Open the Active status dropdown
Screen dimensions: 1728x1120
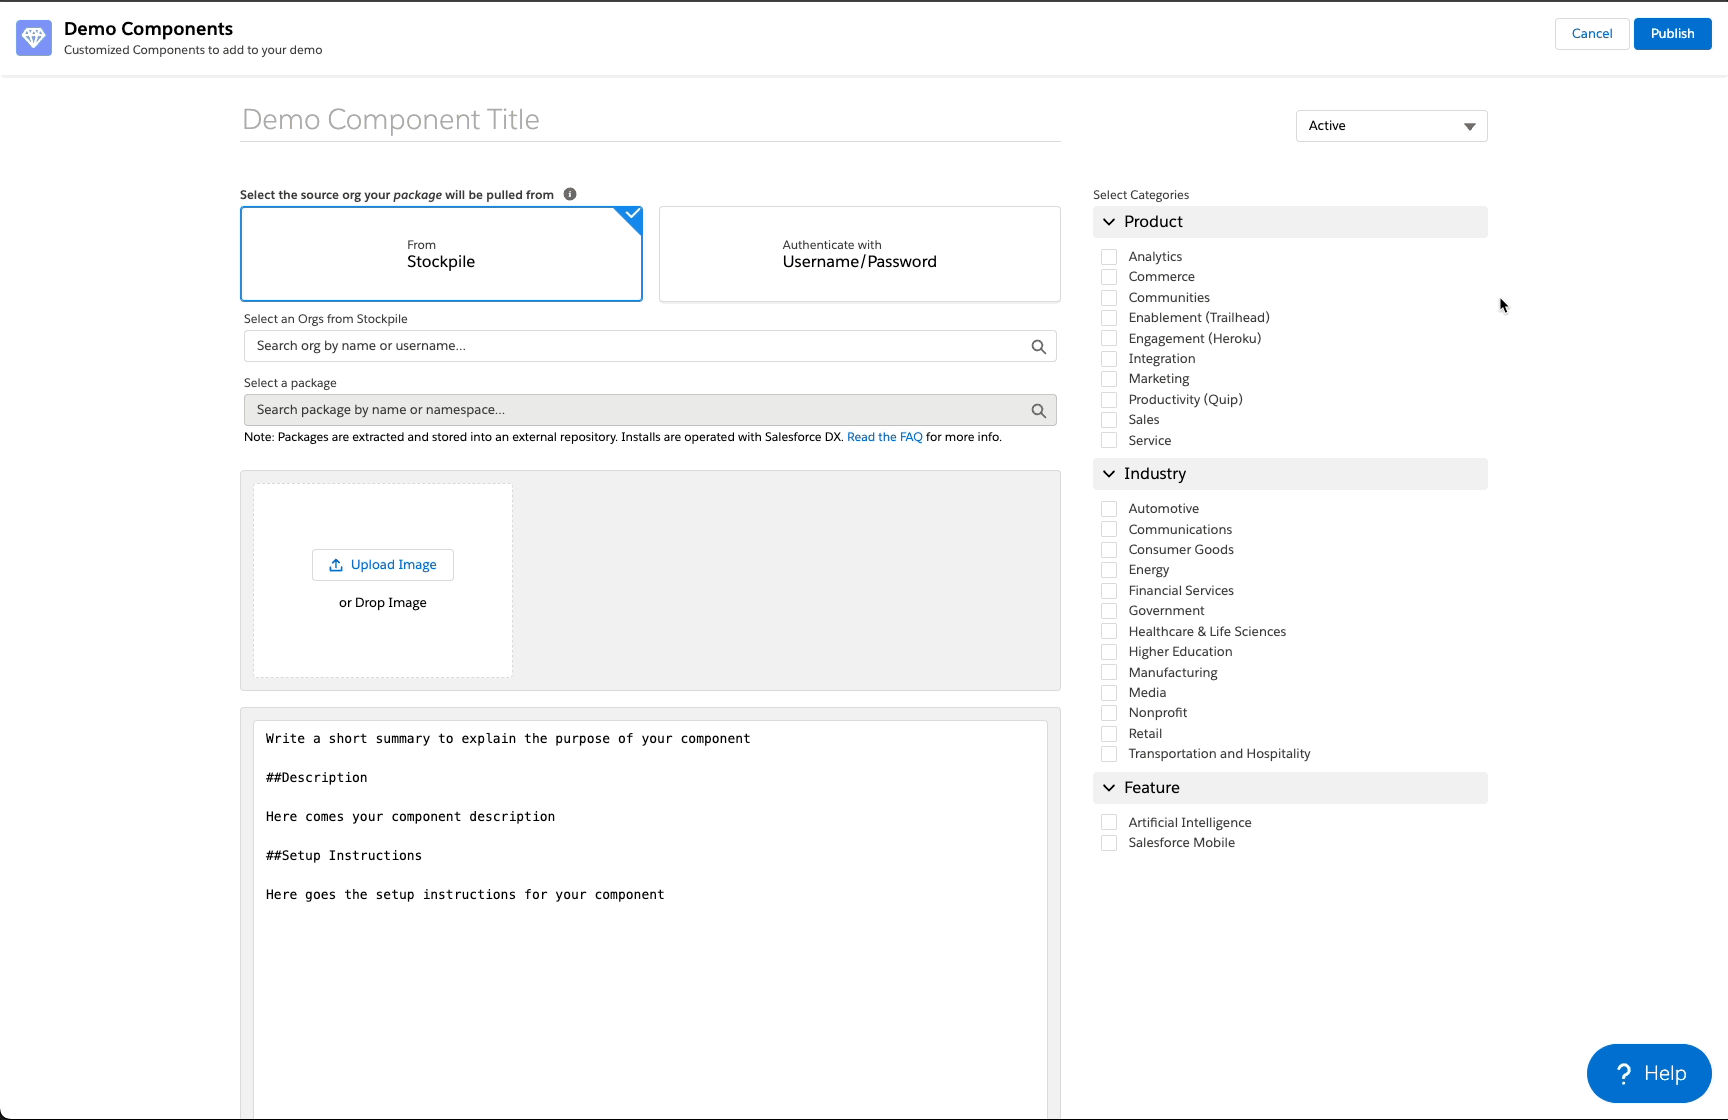point(1391,126)
